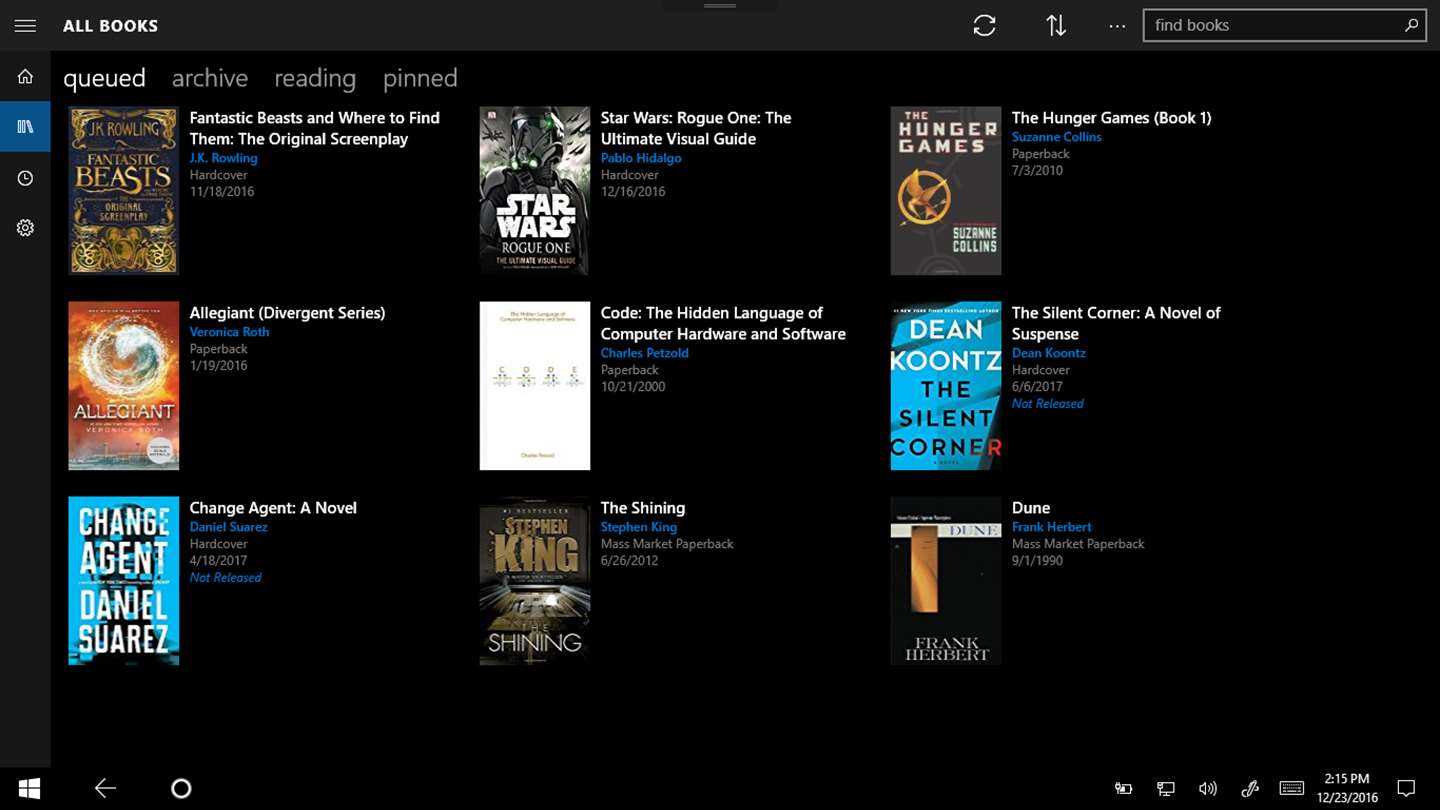The height and width of the screenshot is (810, 1440).
Task: Open The Shining book cover
Action: (x=535, y=581)
